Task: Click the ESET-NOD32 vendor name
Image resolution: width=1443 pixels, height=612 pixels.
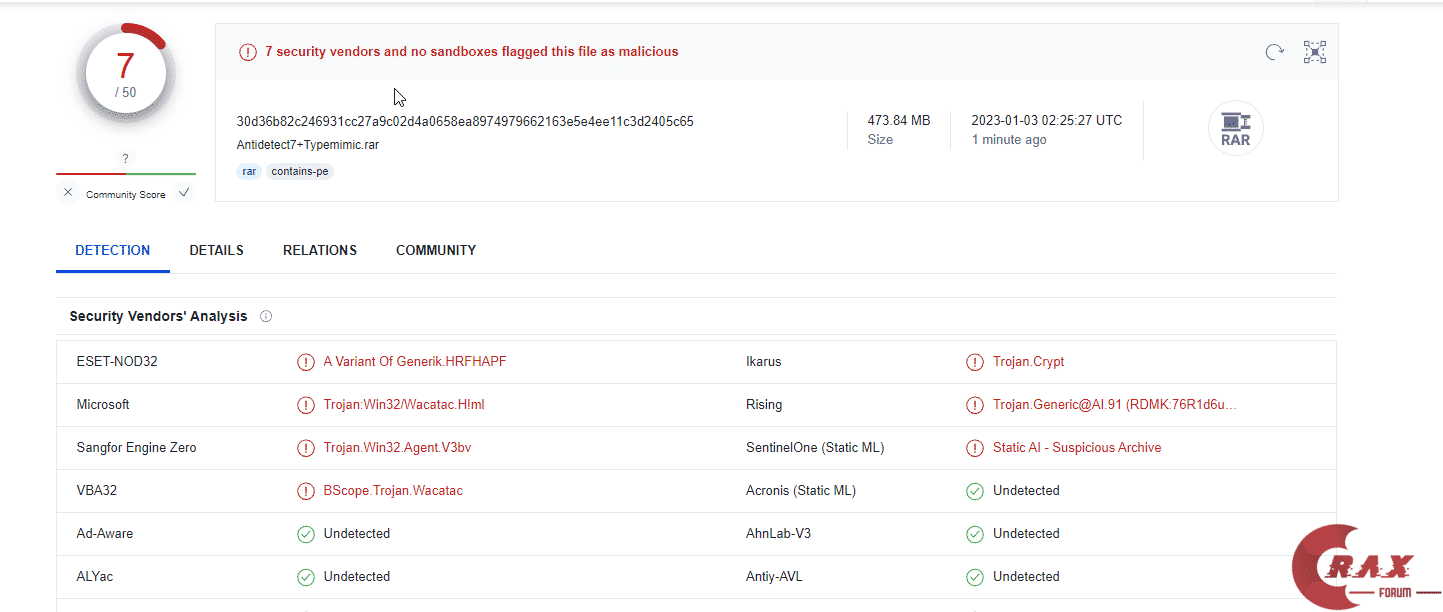Action: click(117, 361)
